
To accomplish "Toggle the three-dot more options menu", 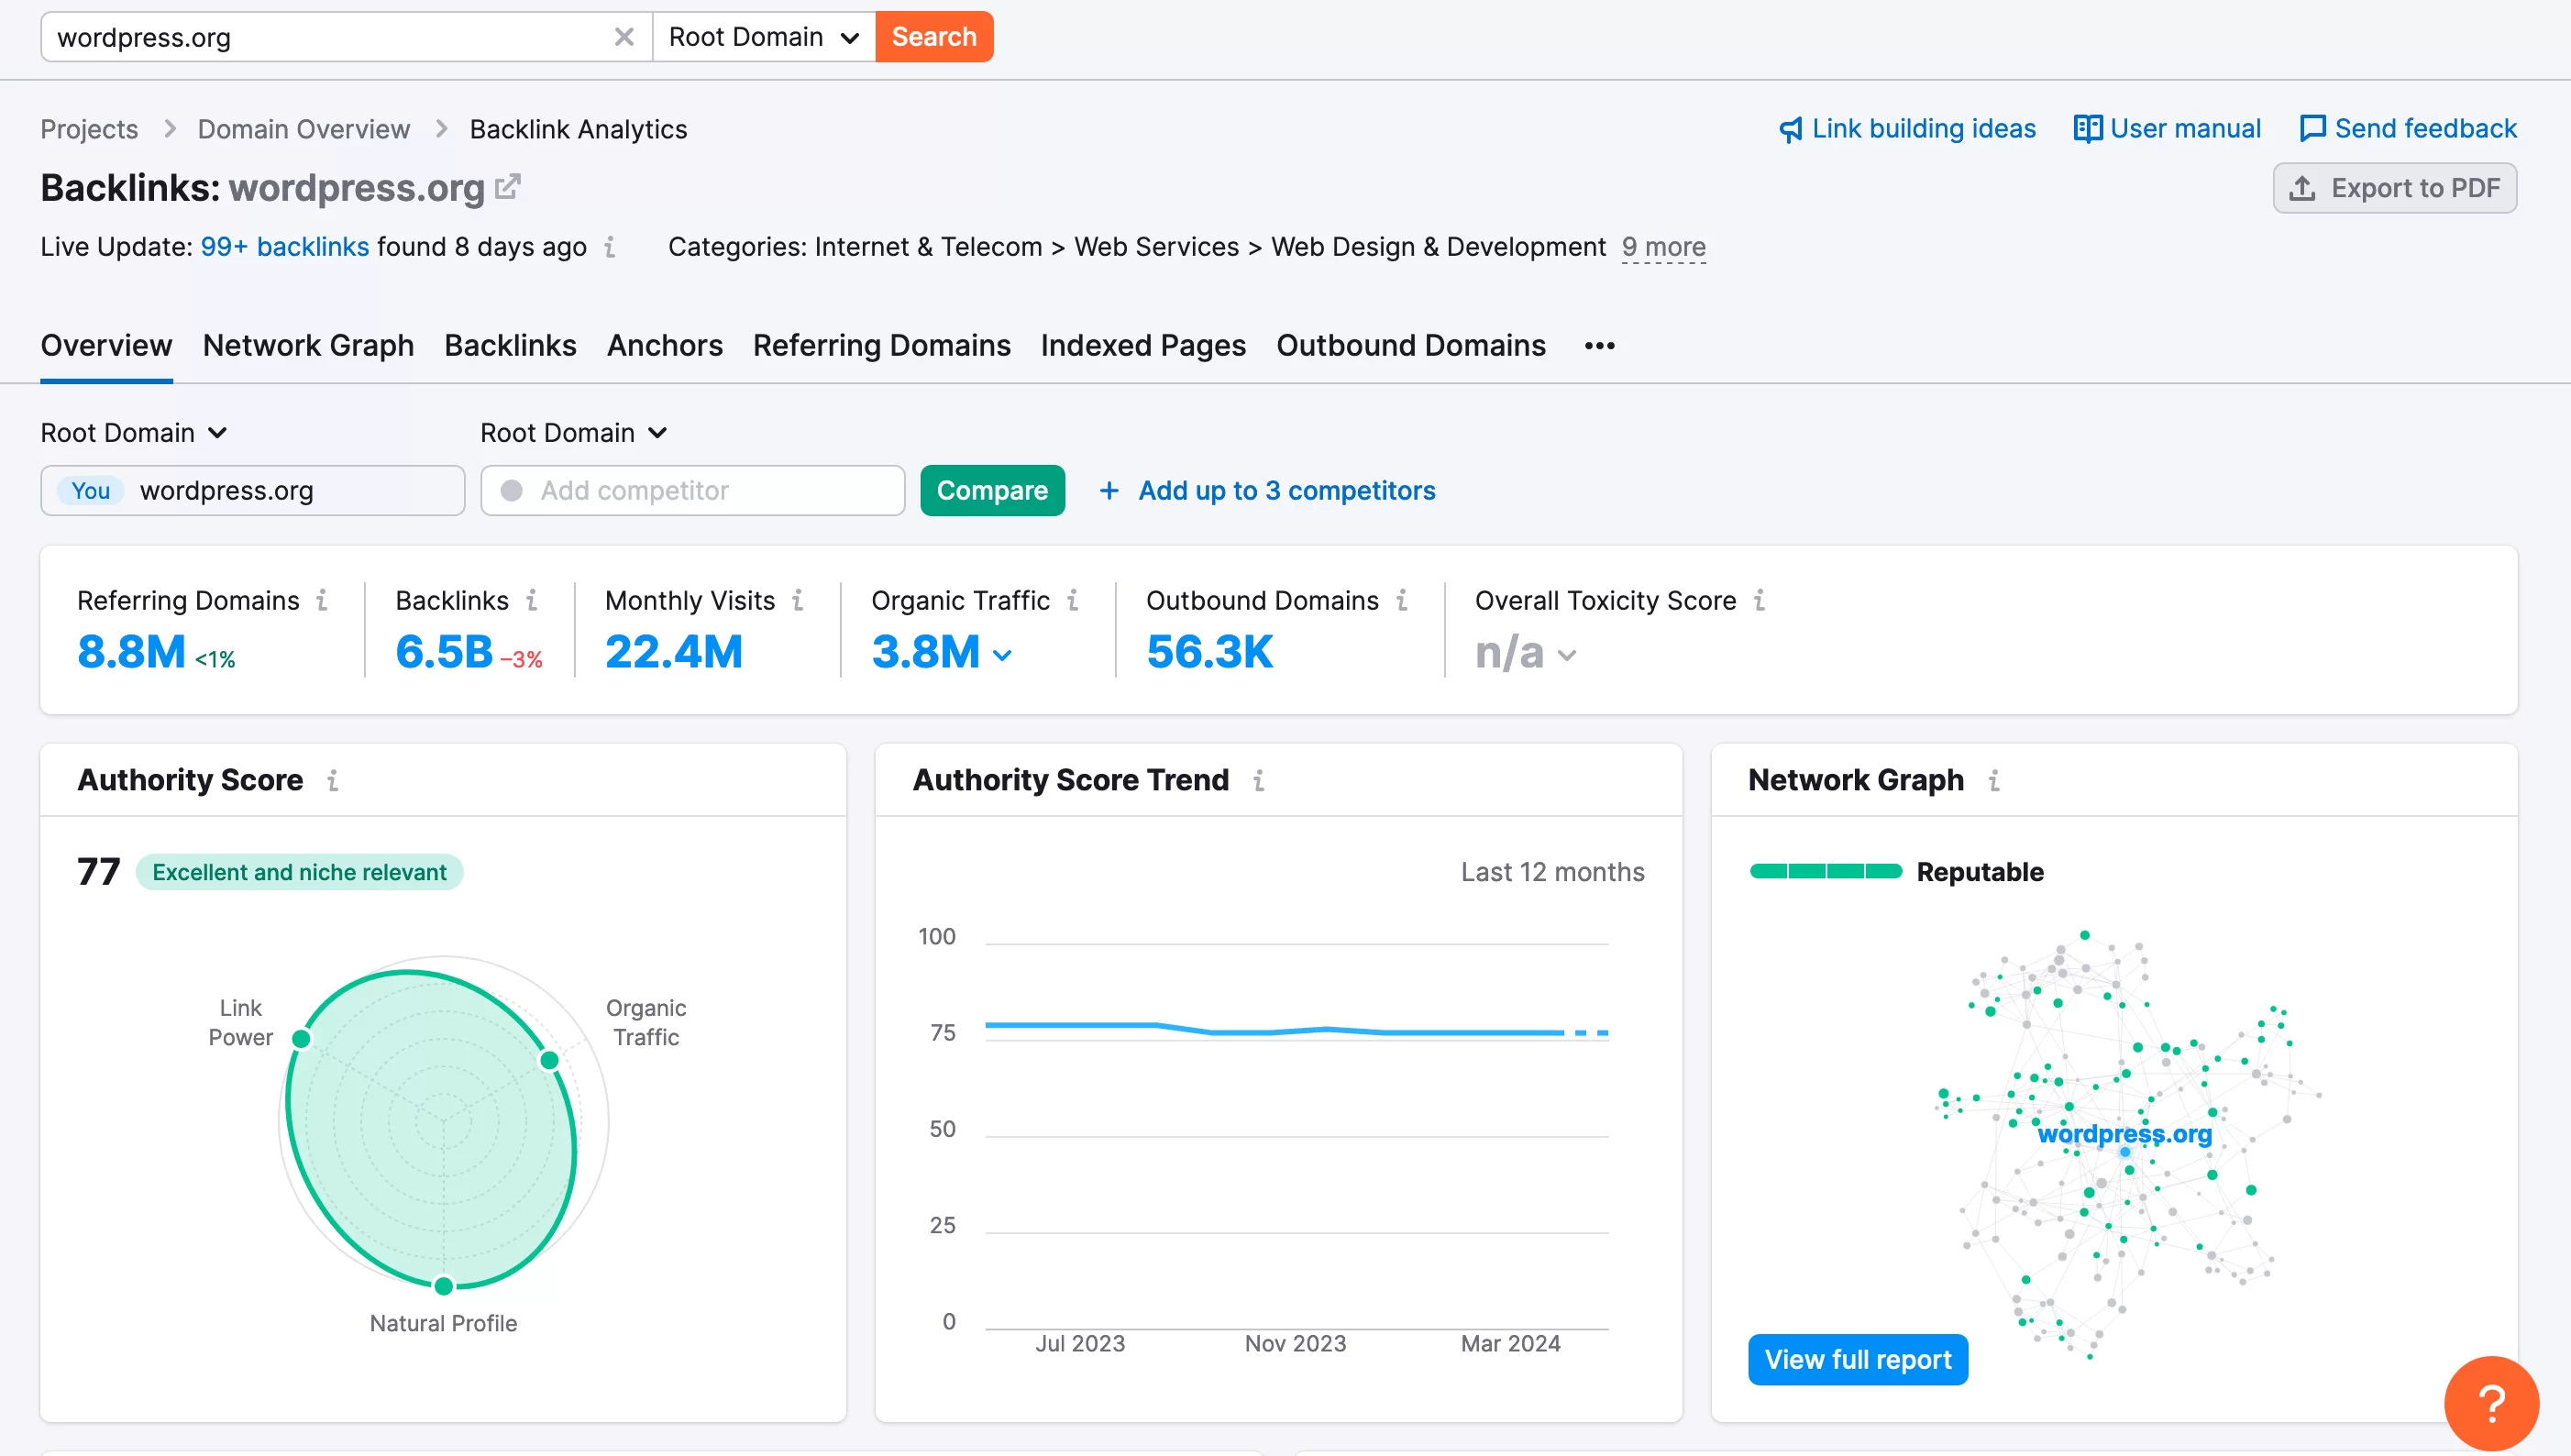I will tap(1596, 346).
